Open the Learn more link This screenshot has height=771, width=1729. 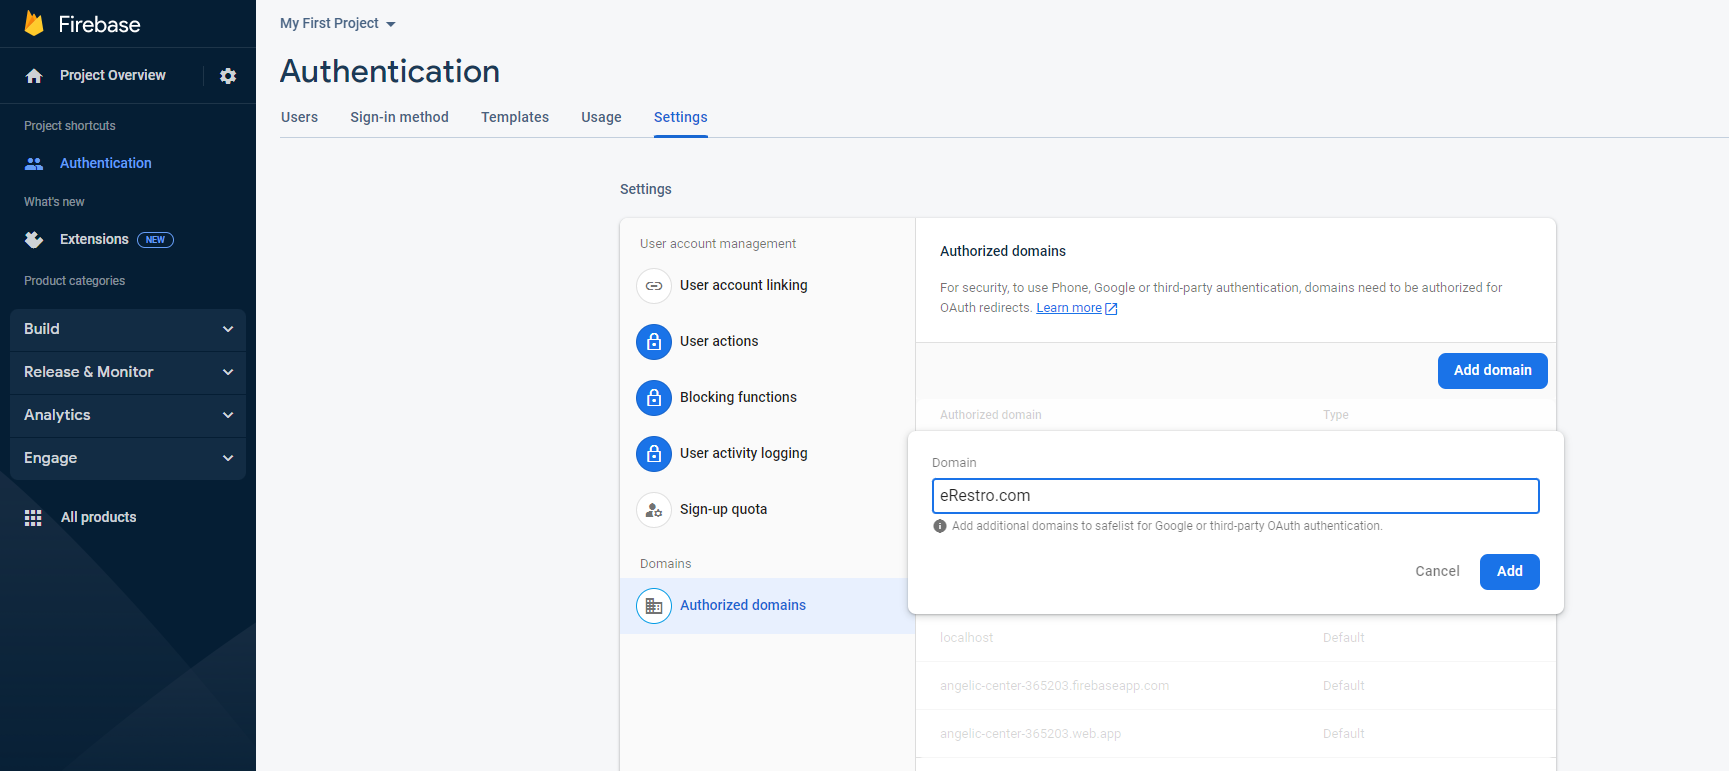(x=1068, y=308)
